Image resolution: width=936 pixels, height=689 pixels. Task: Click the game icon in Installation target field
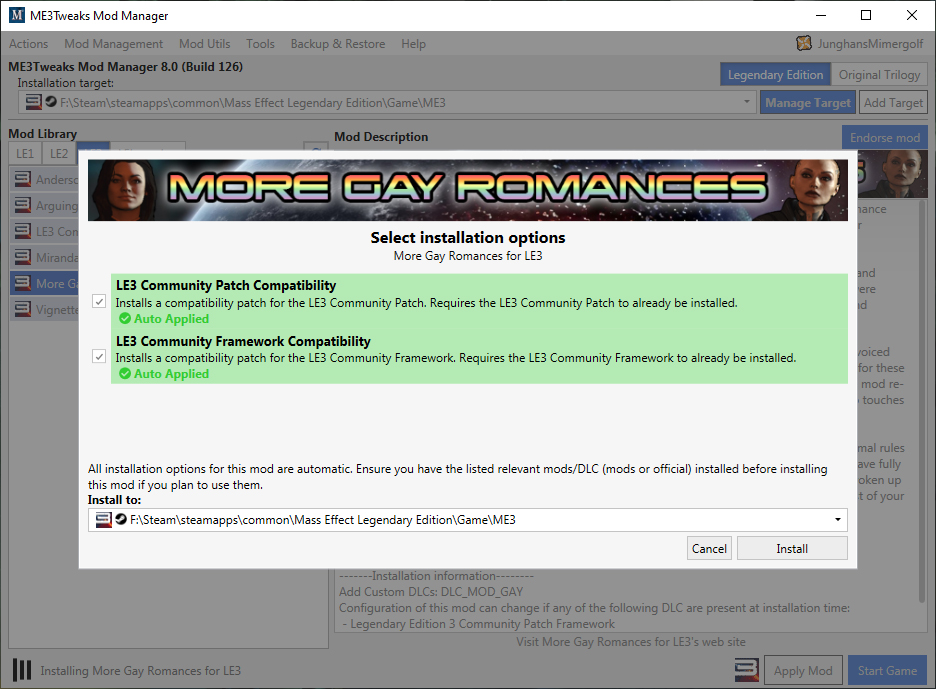(33, 102)
